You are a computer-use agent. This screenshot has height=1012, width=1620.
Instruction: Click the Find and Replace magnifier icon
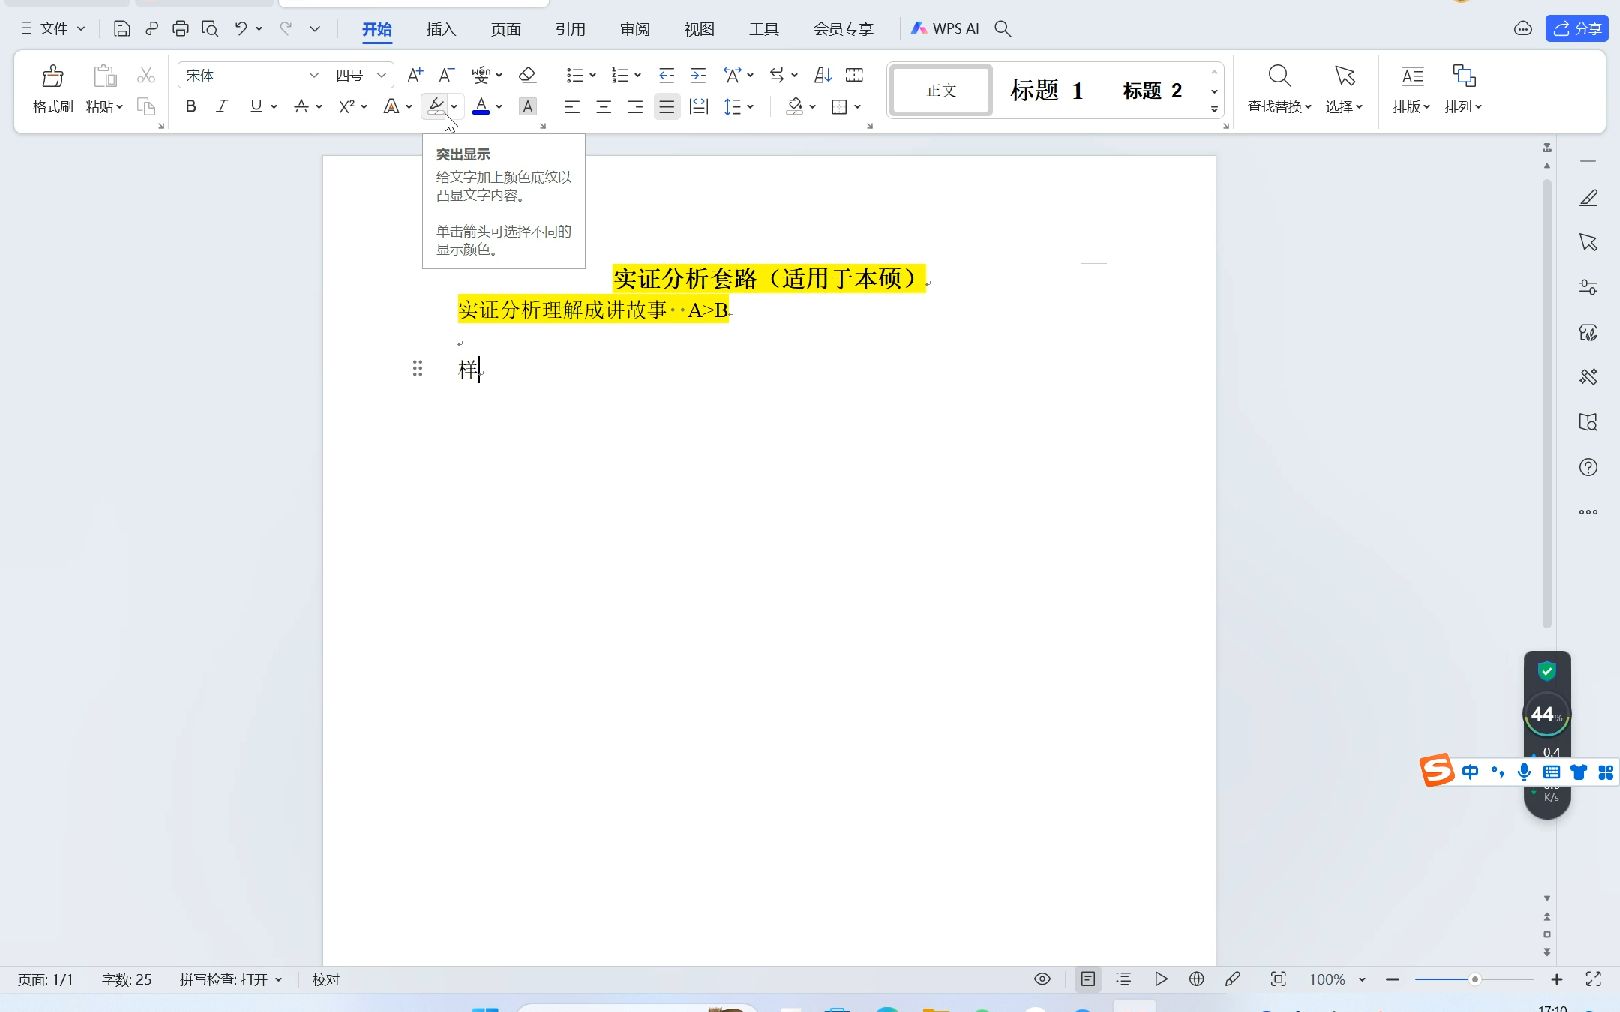point(1279,76)
